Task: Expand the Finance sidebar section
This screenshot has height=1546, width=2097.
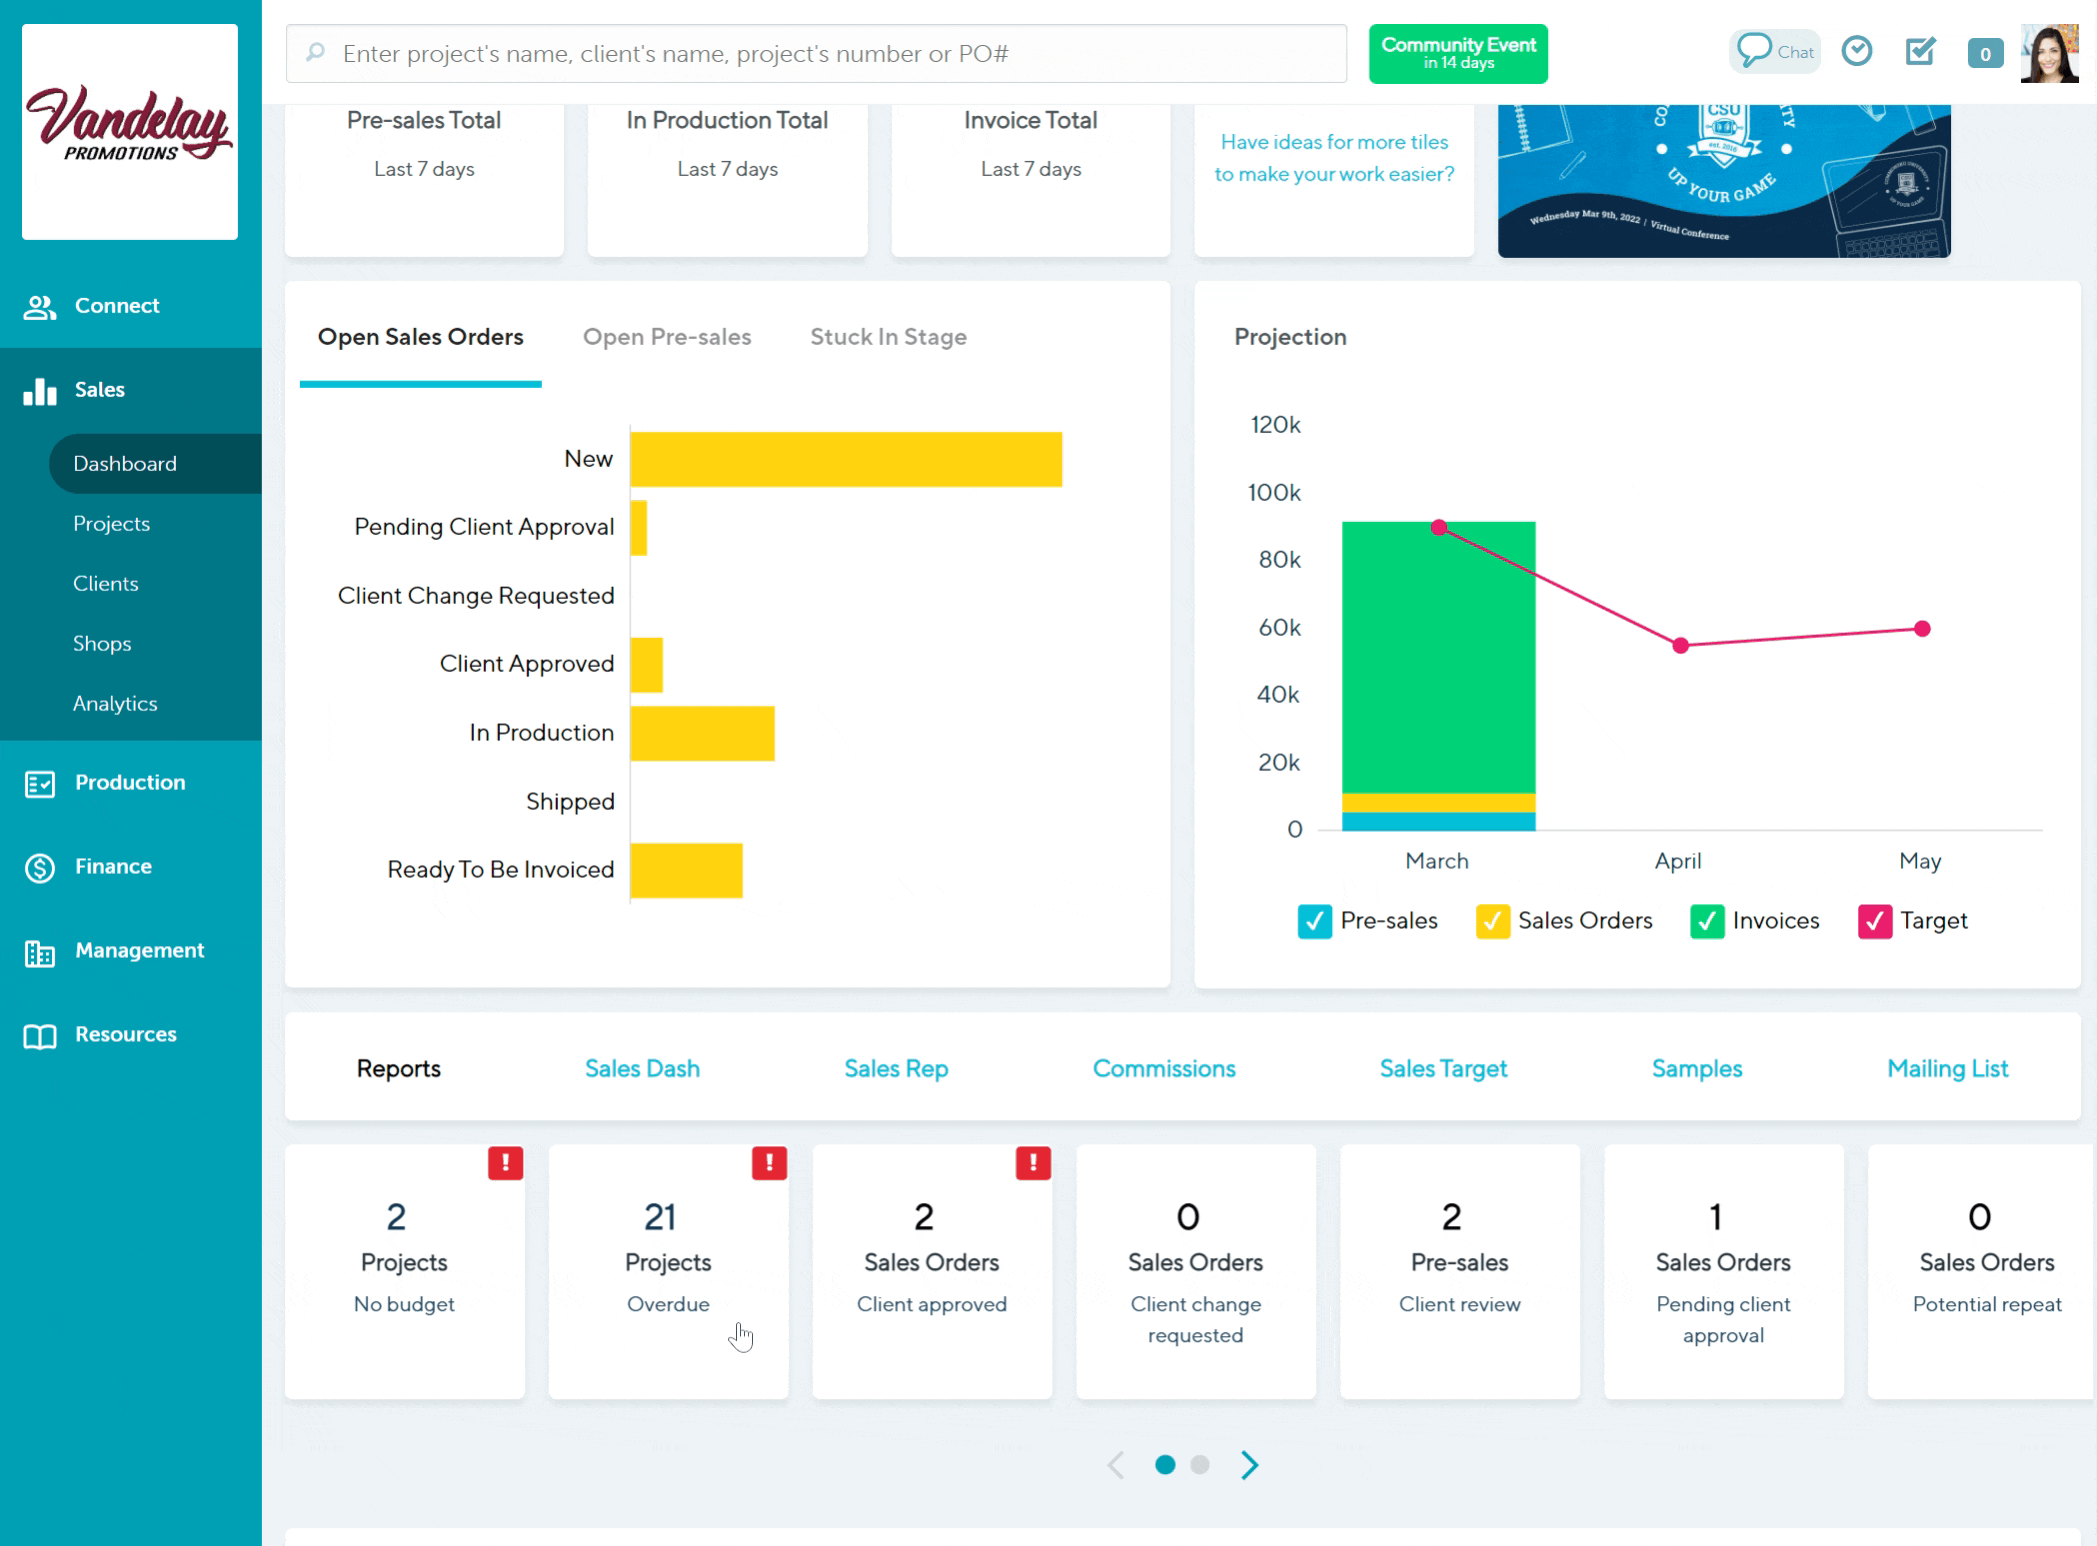Action: (x=113, y=867)
